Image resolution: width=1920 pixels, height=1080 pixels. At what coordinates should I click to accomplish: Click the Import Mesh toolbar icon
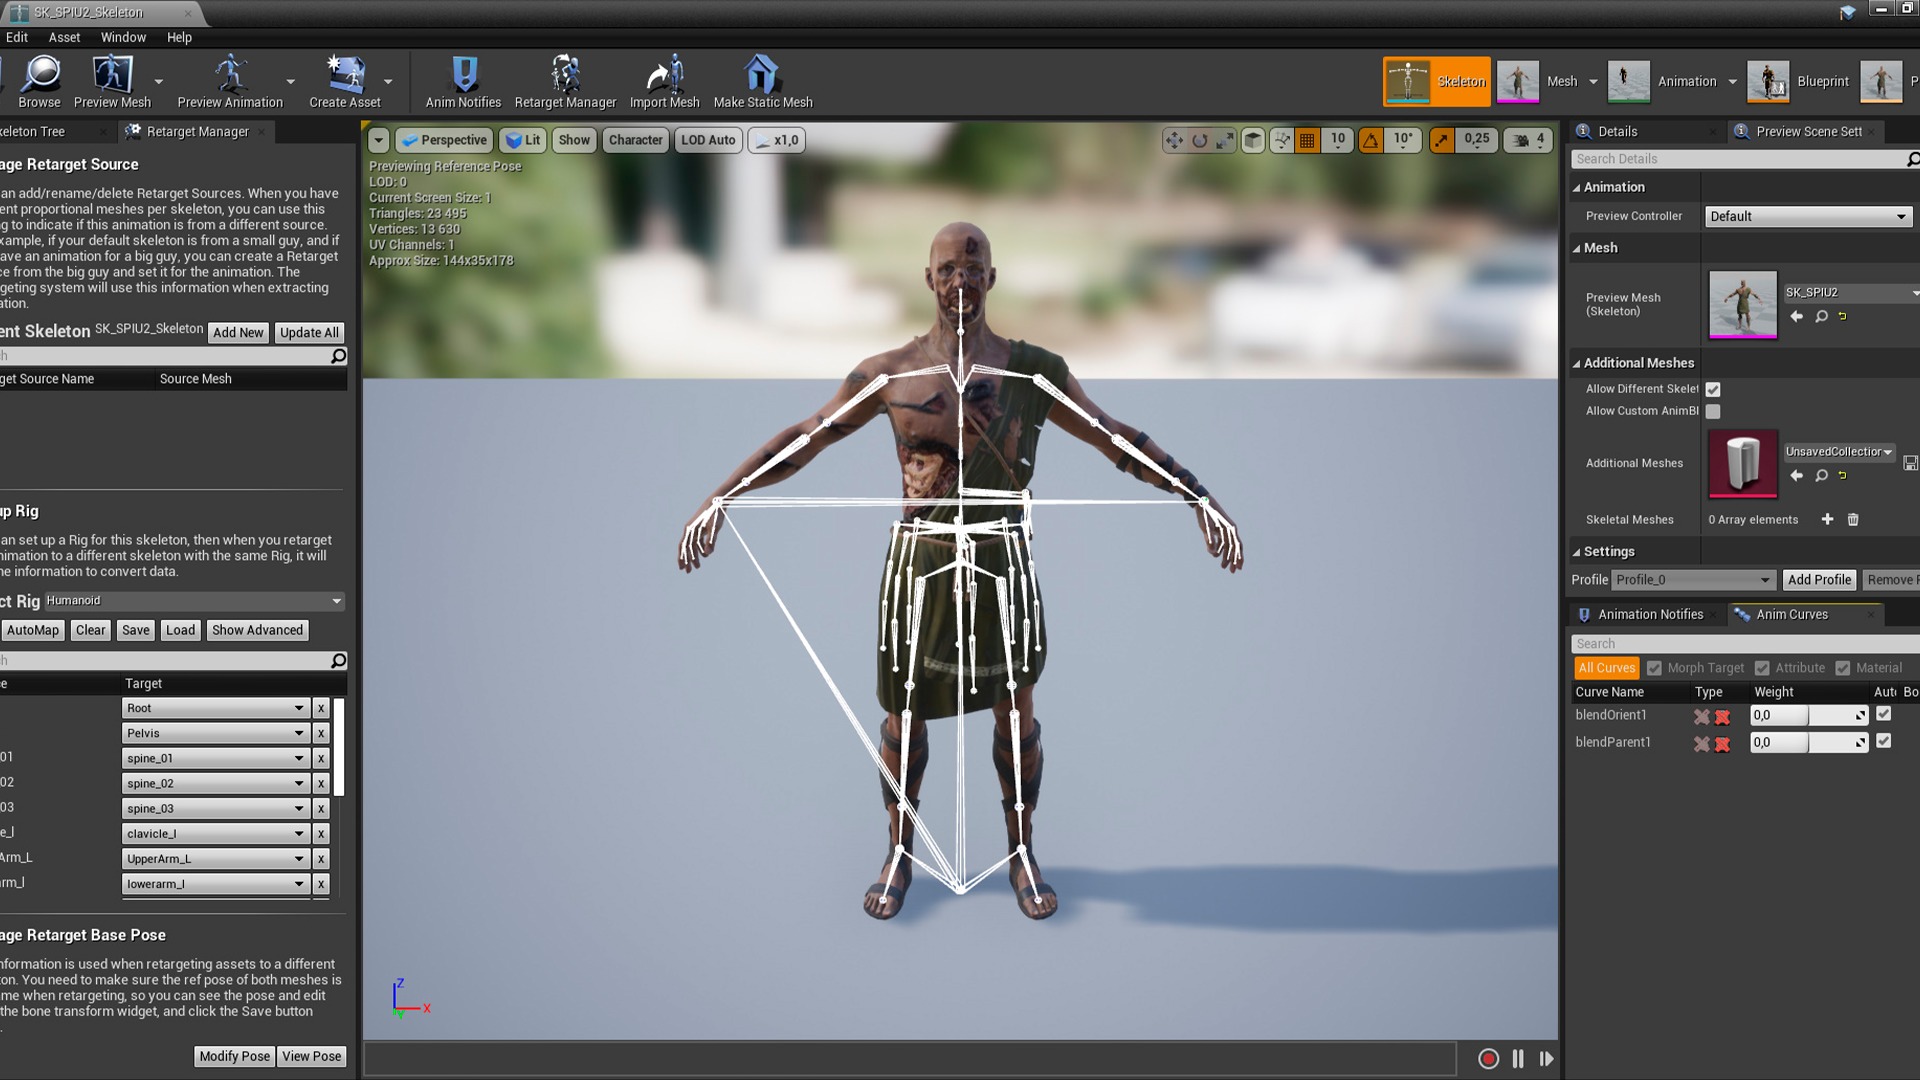[664, 81]
